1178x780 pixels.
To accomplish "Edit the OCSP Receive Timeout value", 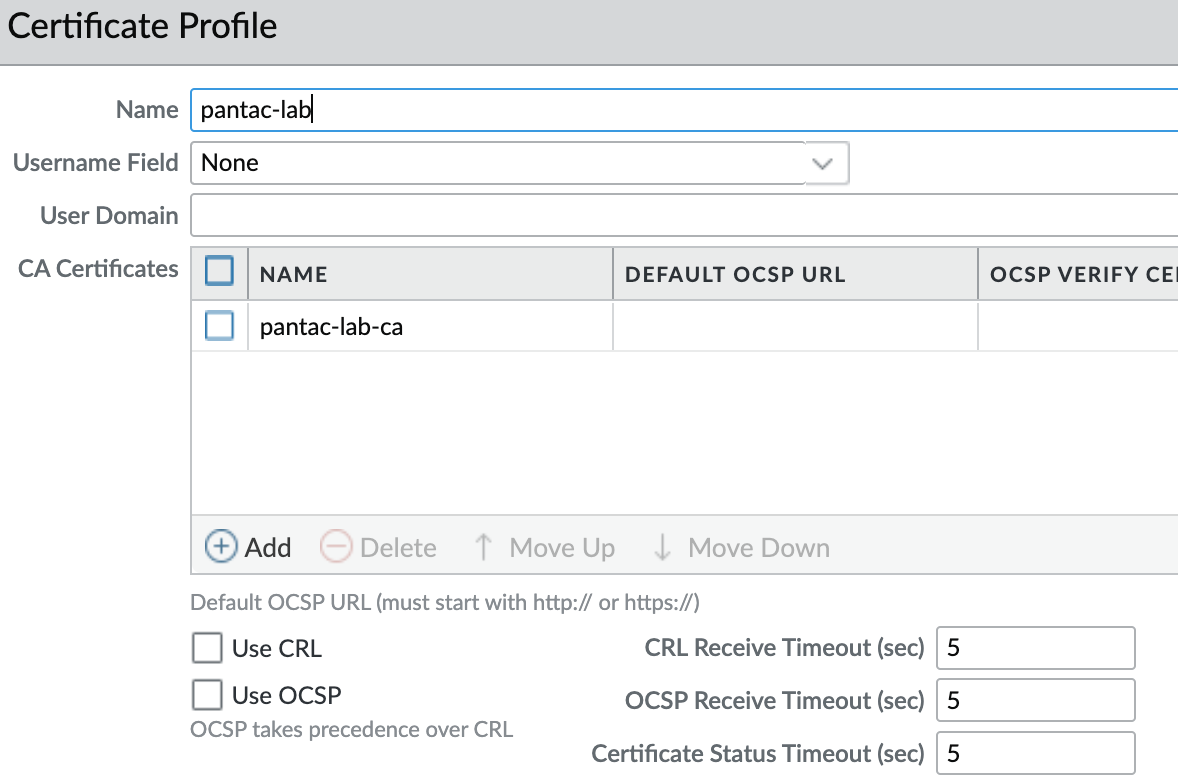I will point(1035,700).
